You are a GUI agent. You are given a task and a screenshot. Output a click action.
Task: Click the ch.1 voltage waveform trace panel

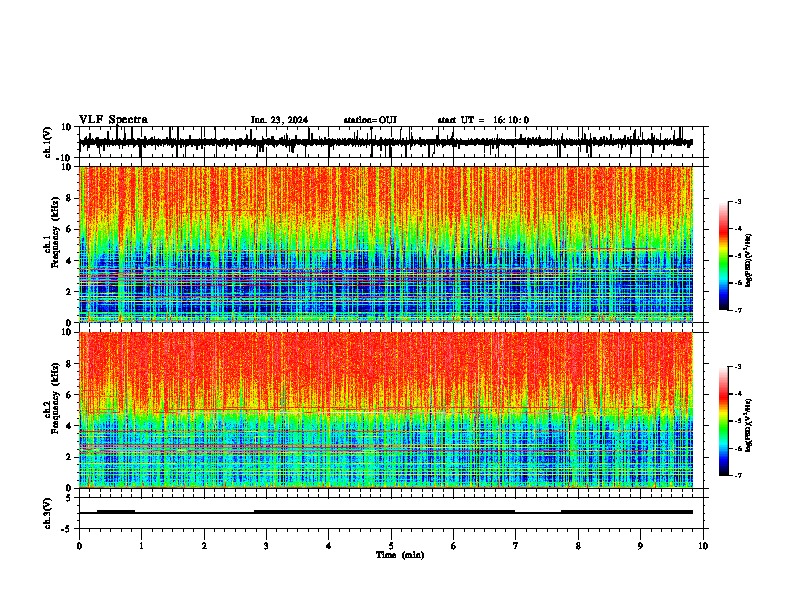(393, 142)
